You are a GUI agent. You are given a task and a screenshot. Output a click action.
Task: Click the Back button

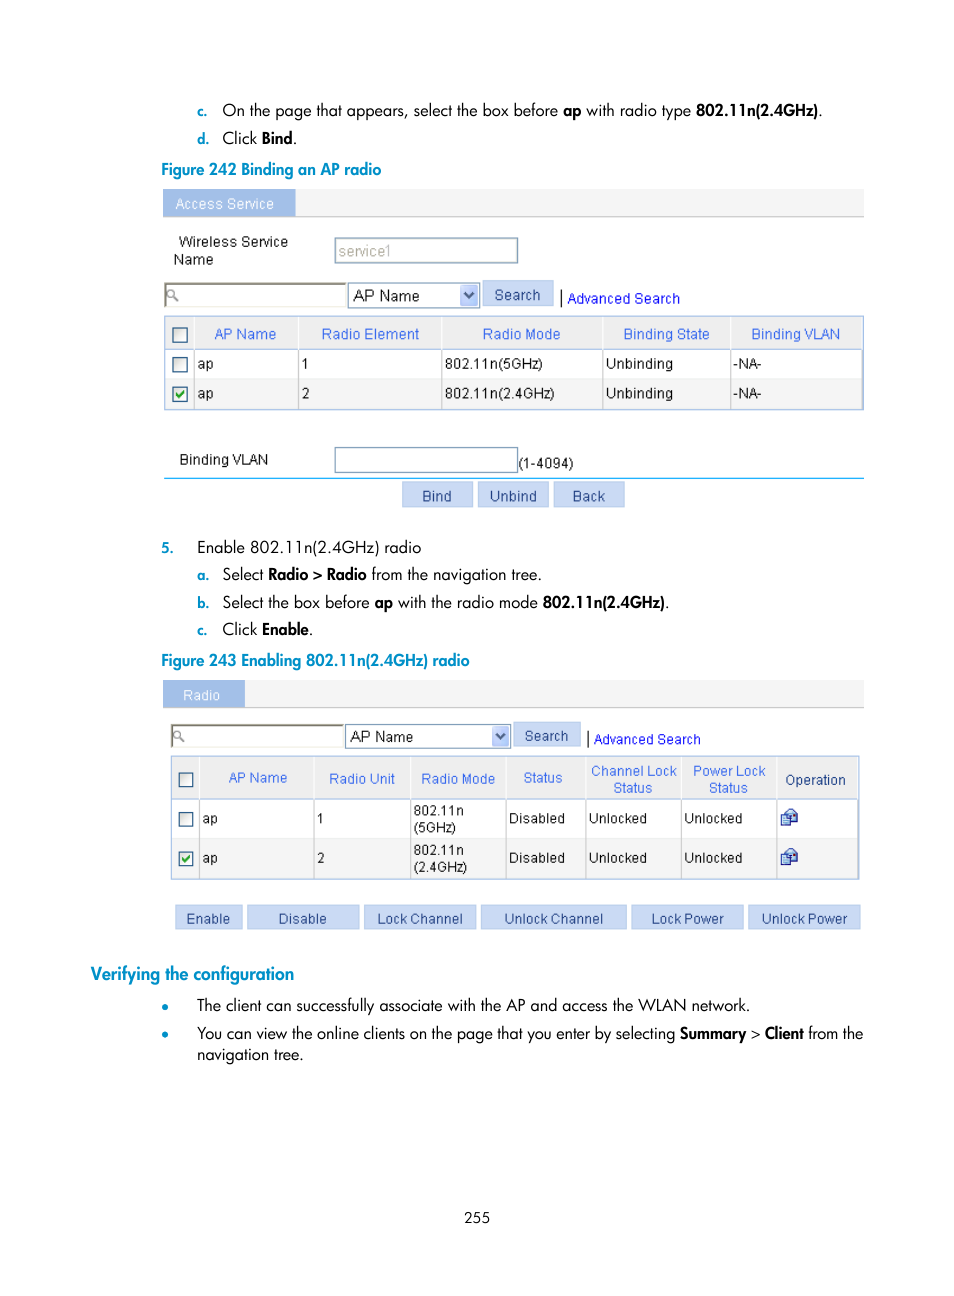click(x=589, y=495)
